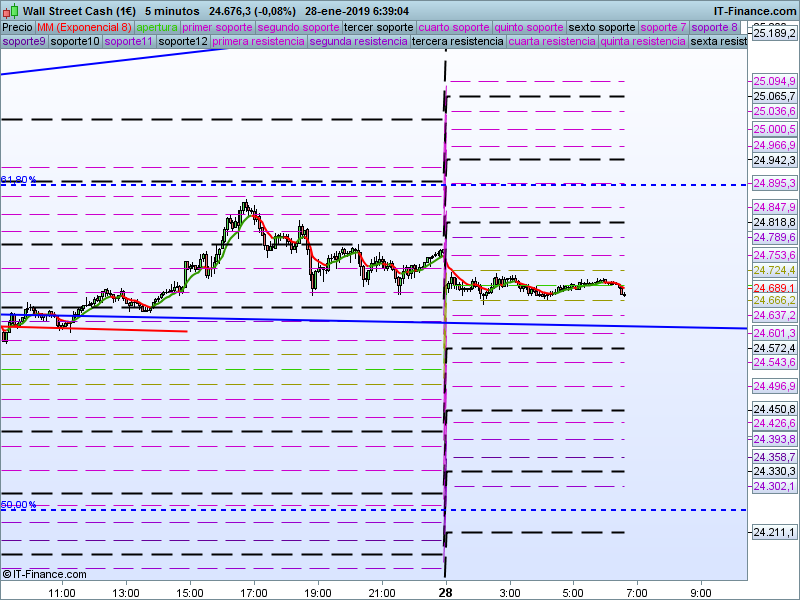This screenshot has height=600, width=800.
Task: Click the IT-Finance.com link at top right
Action: tap(755, 11)
